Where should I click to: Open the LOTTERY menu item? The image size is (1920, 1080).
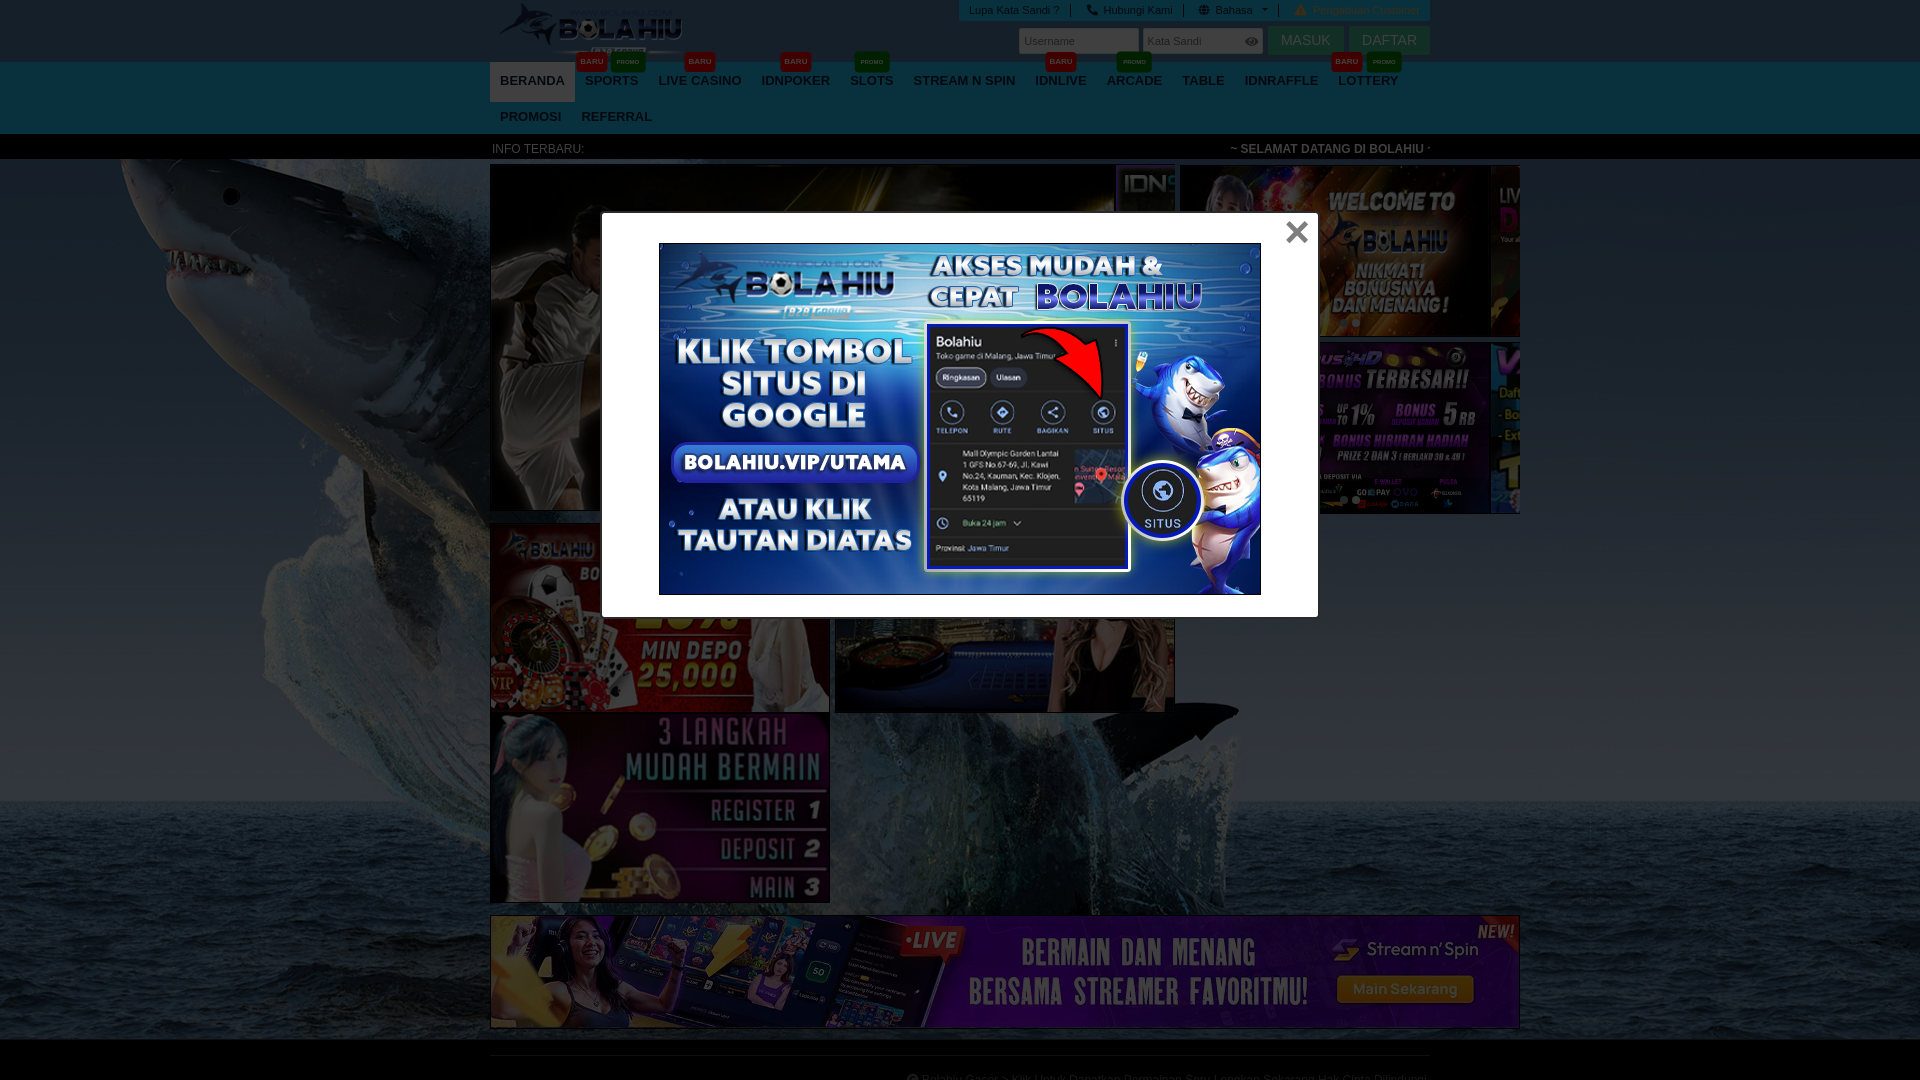1368,81
